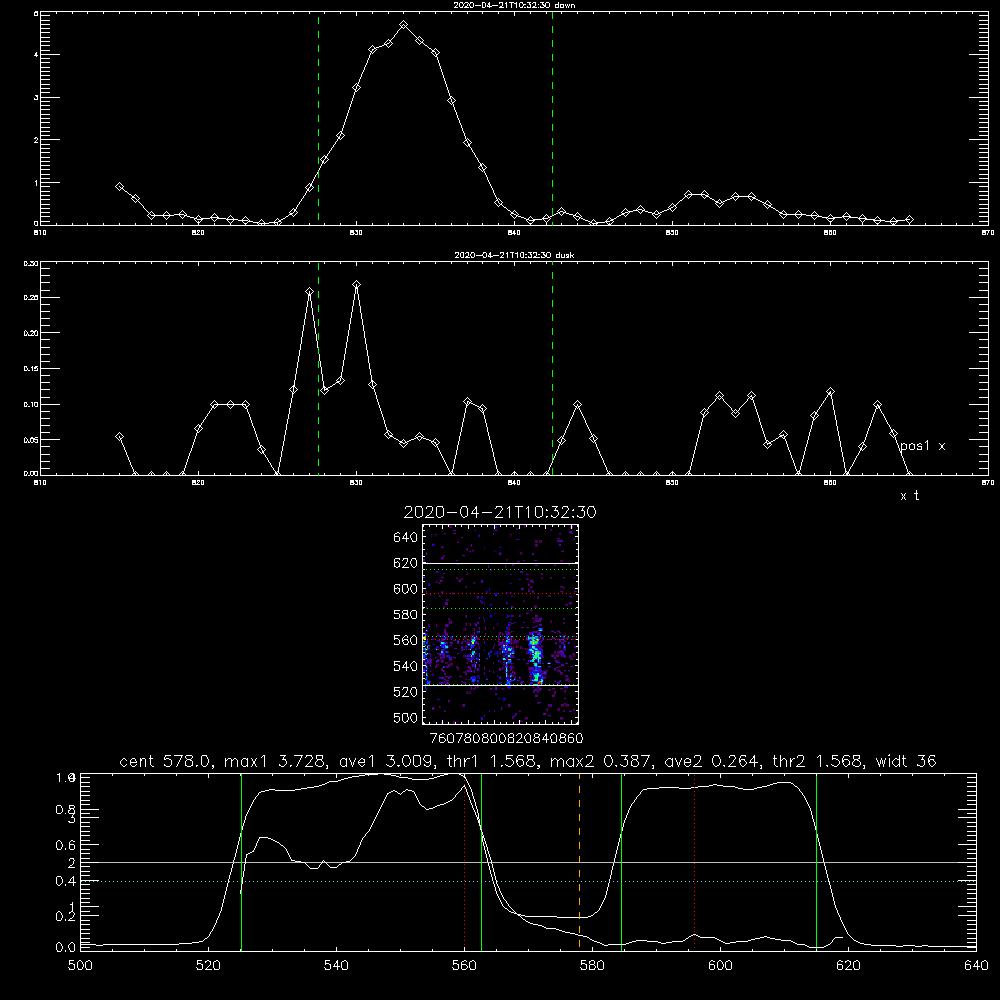Click the 'x t' annotation below dusk plot
1000x1000 pixels.
tap(910, 496)
